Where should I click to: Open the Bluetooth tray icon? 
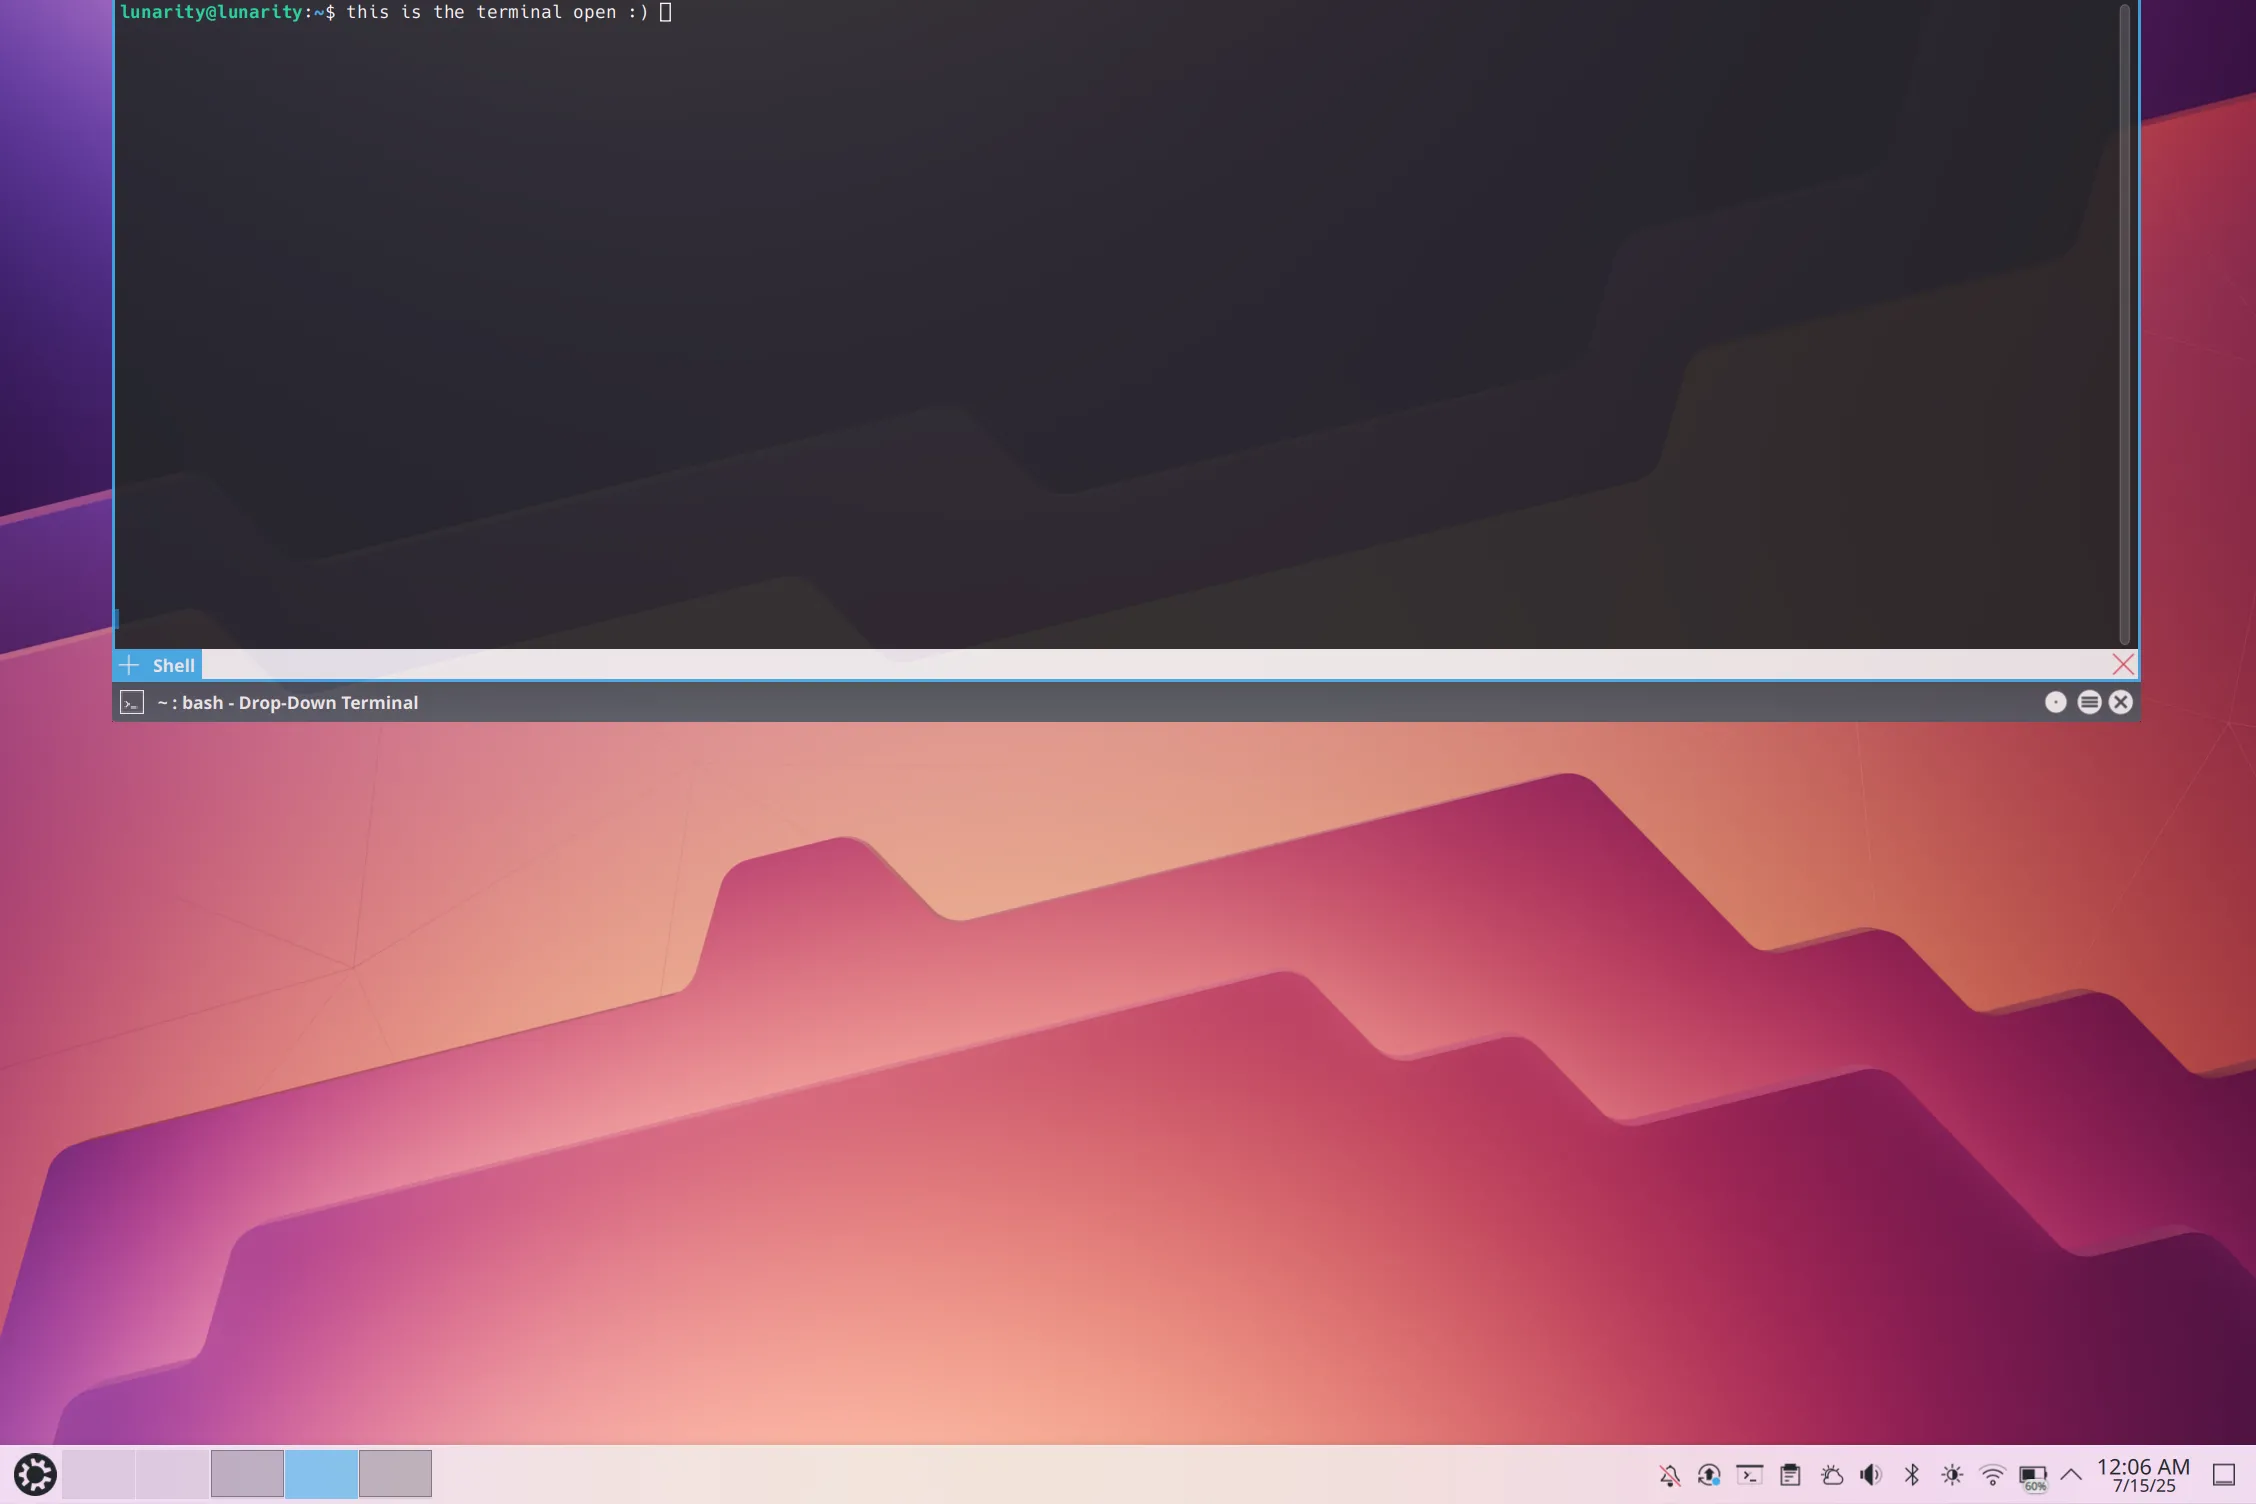click(1912, 1475)
